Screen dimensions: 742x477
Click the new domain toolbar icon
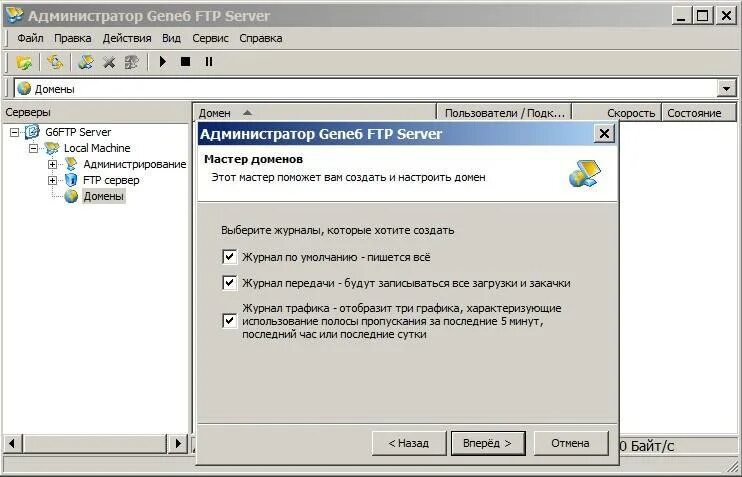[x=86, y=62]
